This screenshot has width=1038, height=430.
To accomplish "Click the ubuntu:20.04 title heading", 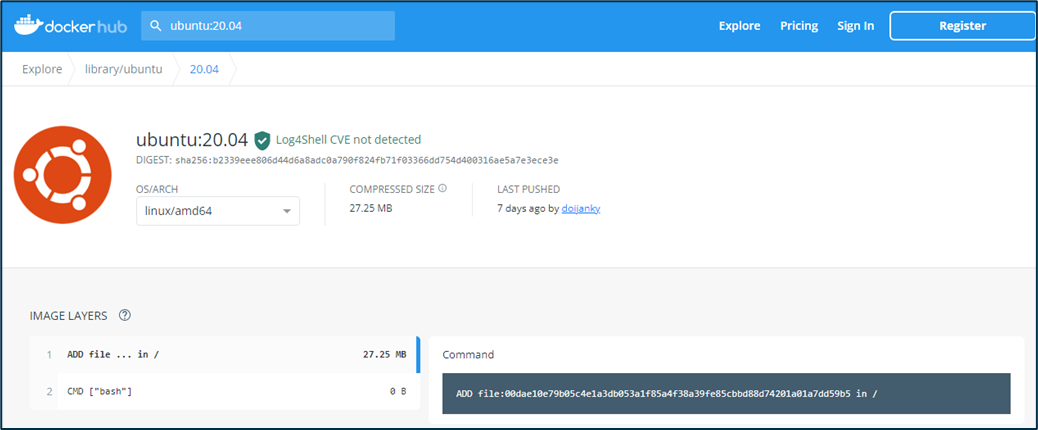I will [x=192, y=140].
